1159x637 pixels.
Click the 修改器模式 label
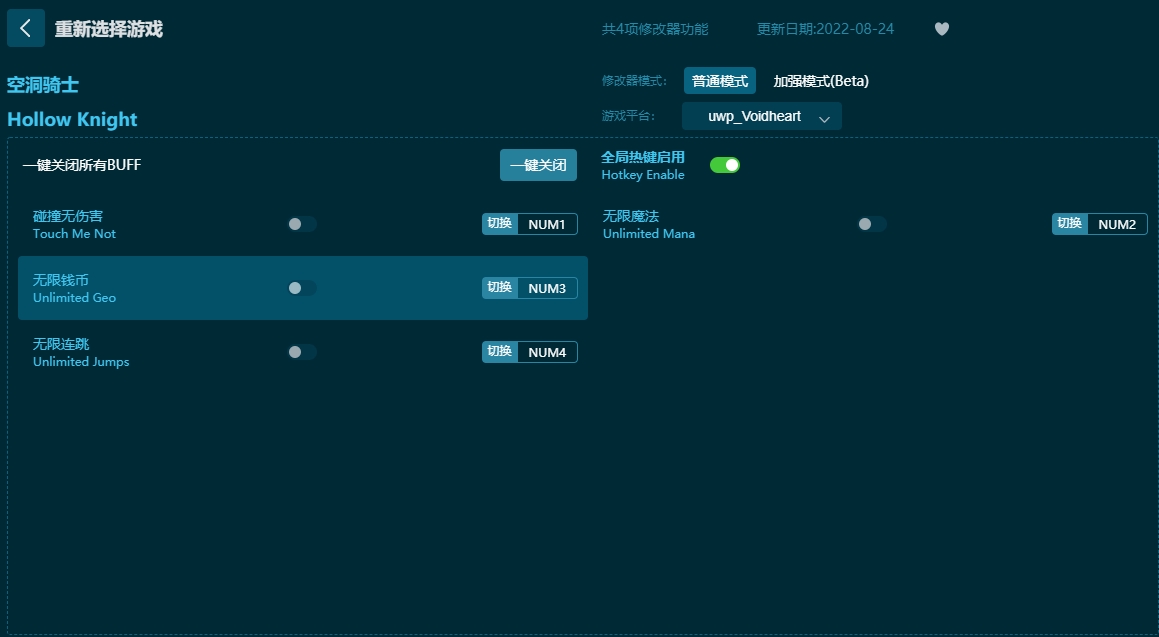633,81
